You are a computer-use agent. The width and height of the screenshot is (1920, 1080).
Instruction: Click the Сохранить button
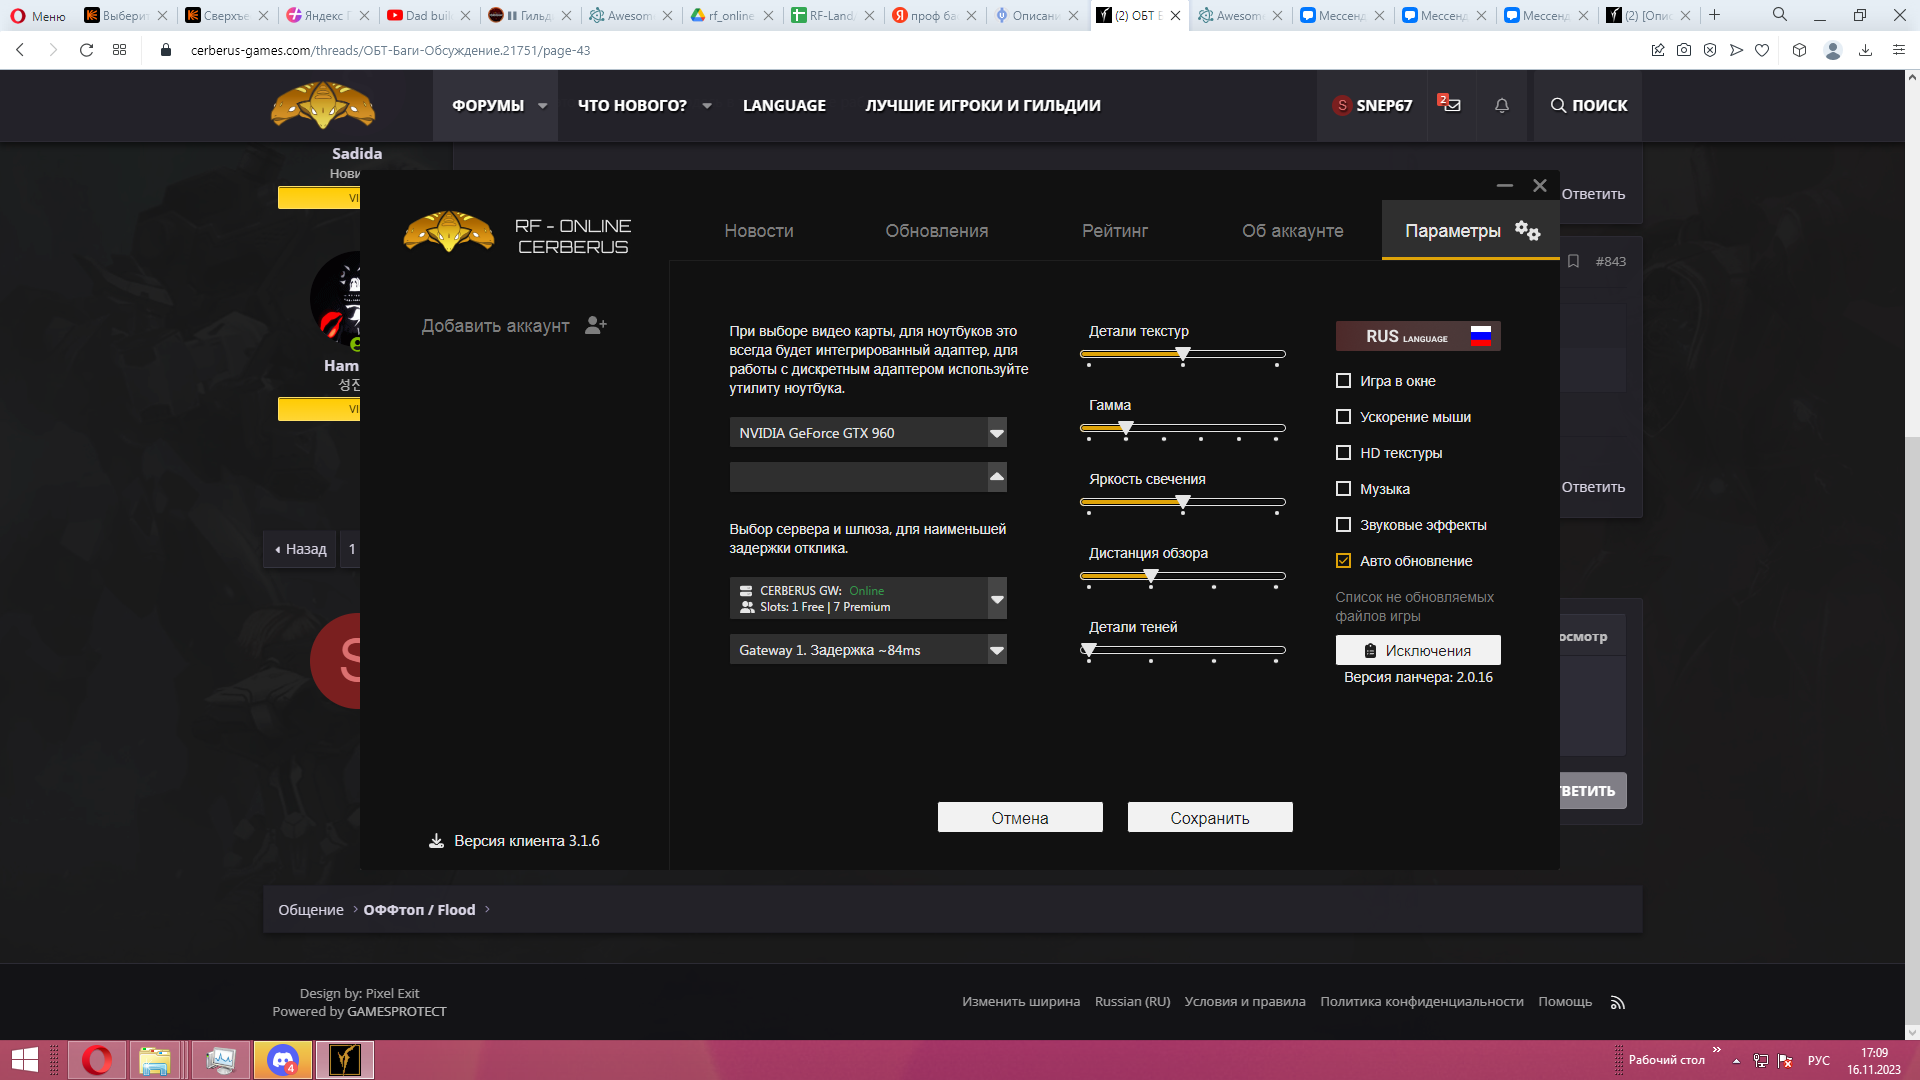pos(1209,818)
